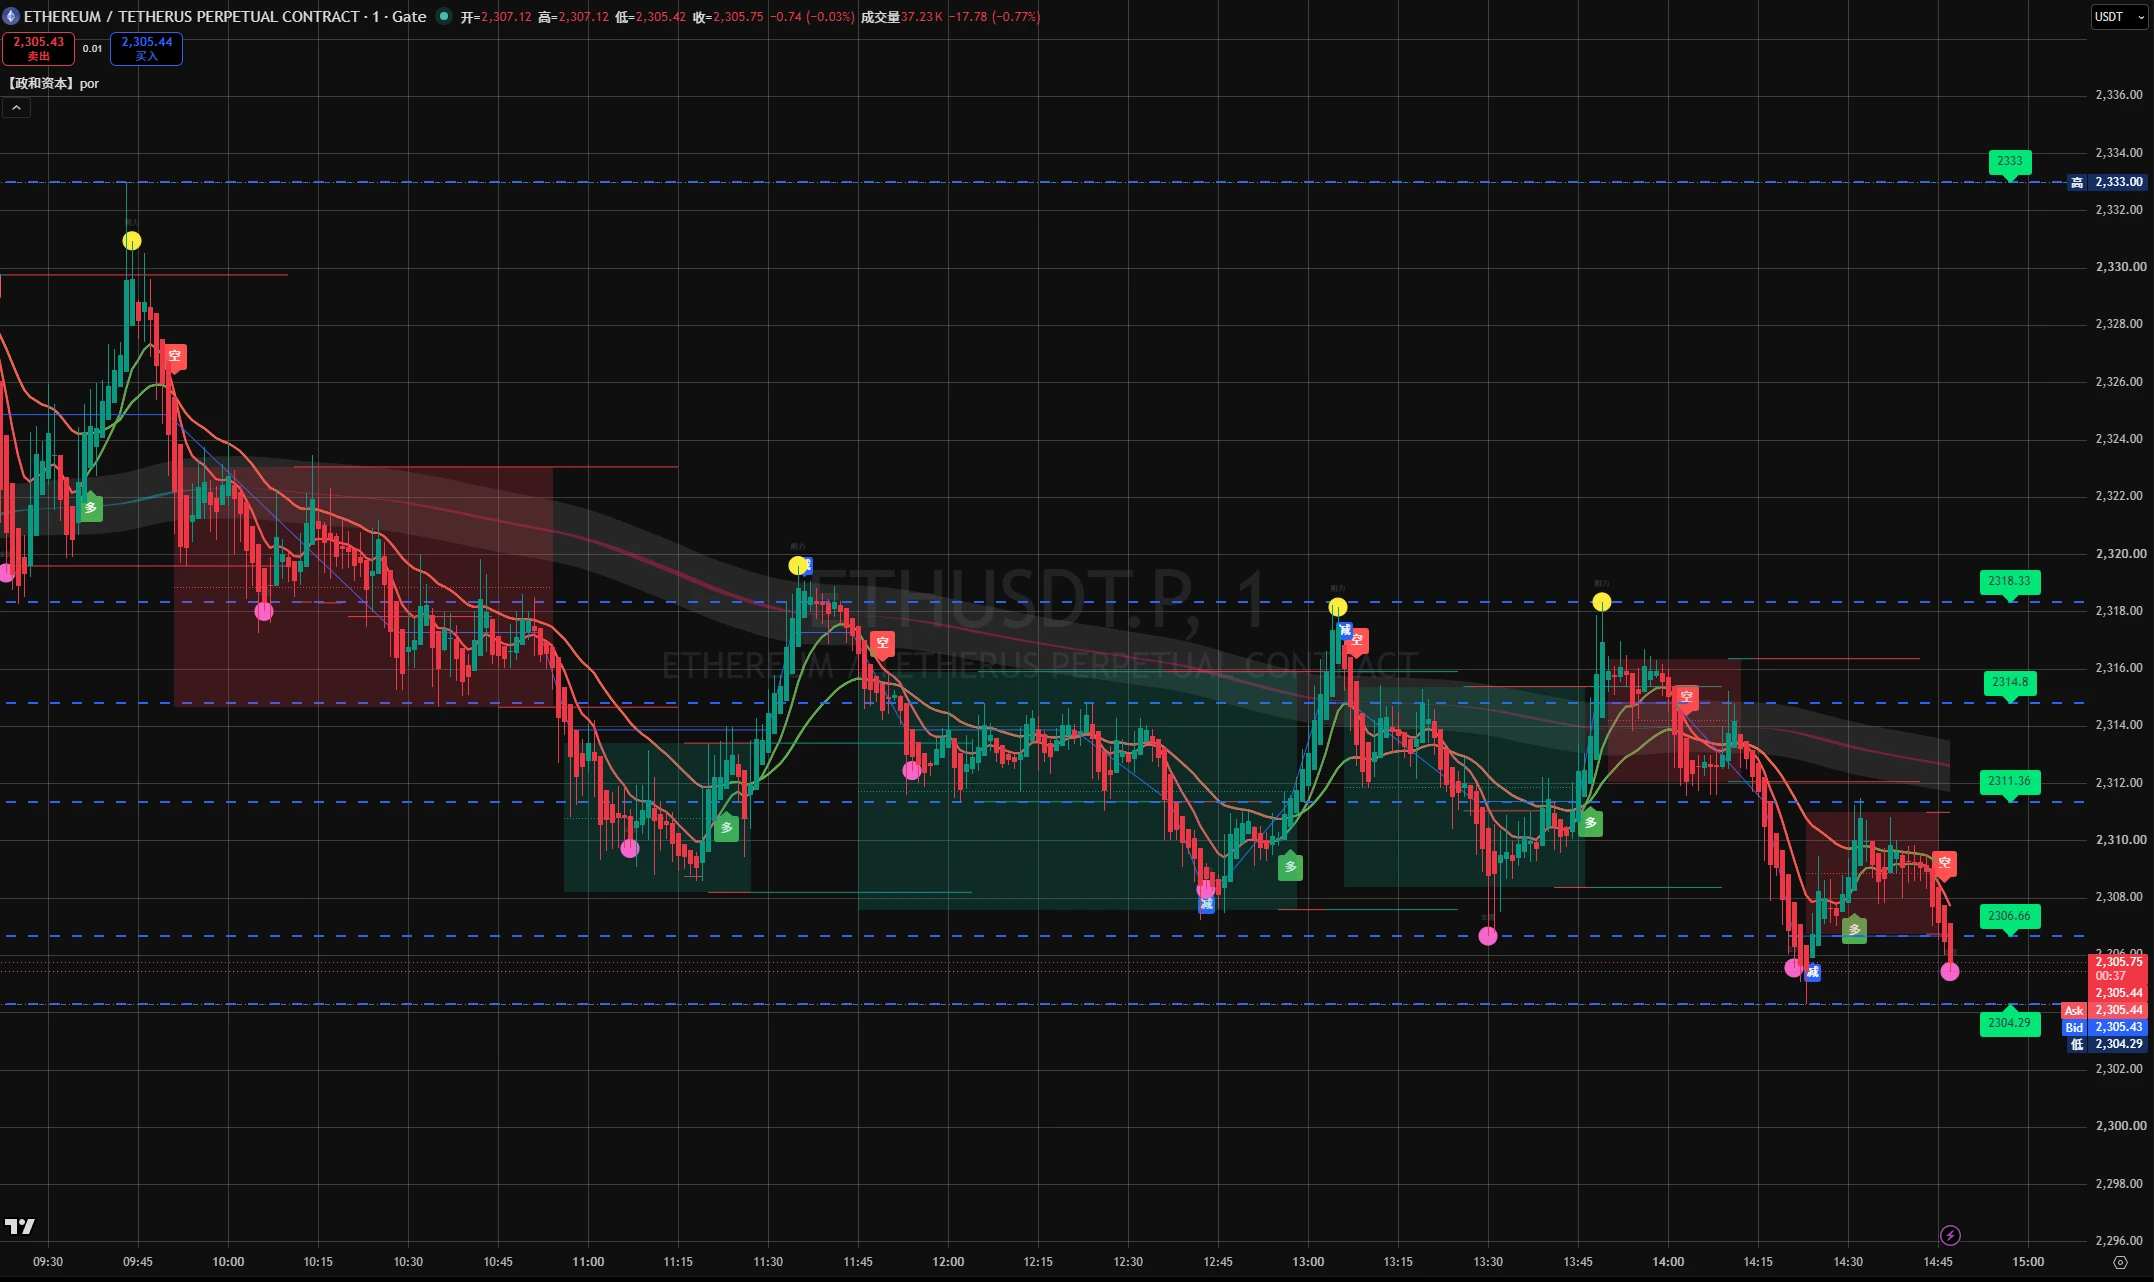
Task: Click the Bid 2,305.43 price tag
Action: (2105, 1027)
